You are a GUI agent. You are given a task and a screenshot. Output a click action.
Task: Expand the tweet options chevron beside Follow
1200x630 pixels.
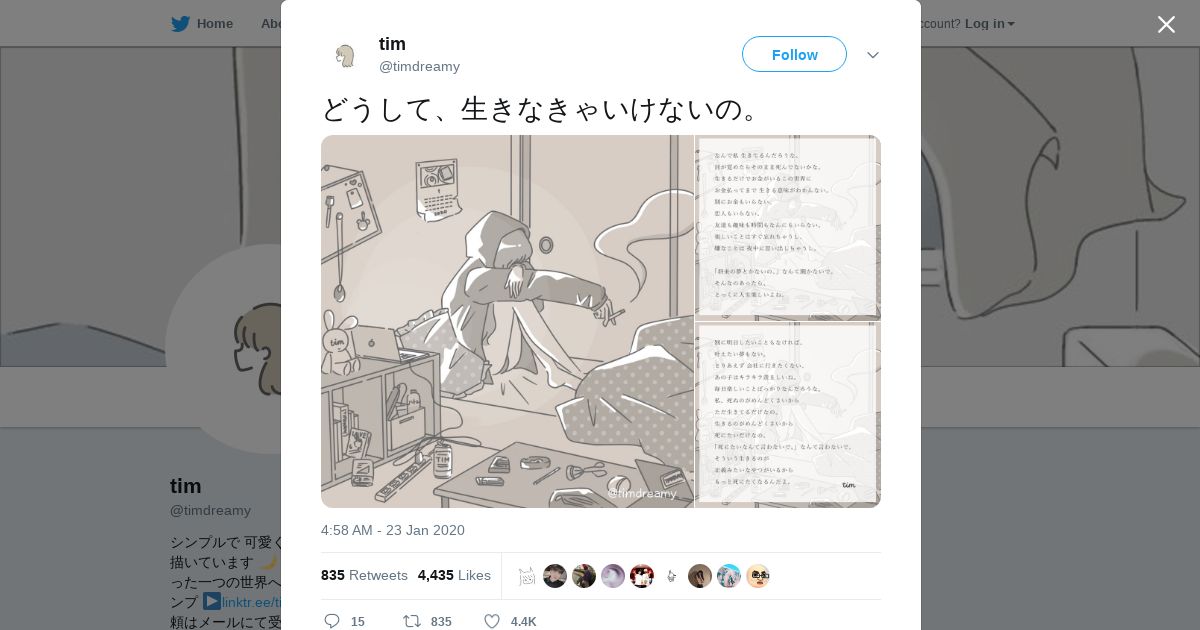tap(873, 55)
